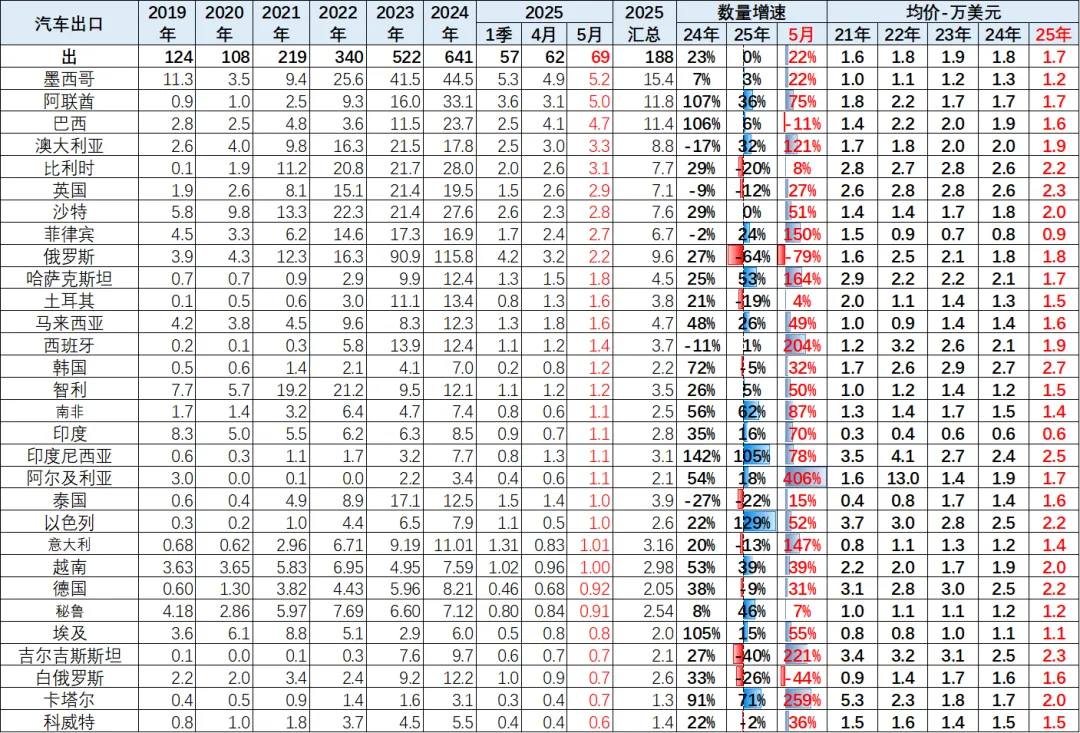Click the 卡塔尔 21年 price cell 5.3

click(855, 701)
